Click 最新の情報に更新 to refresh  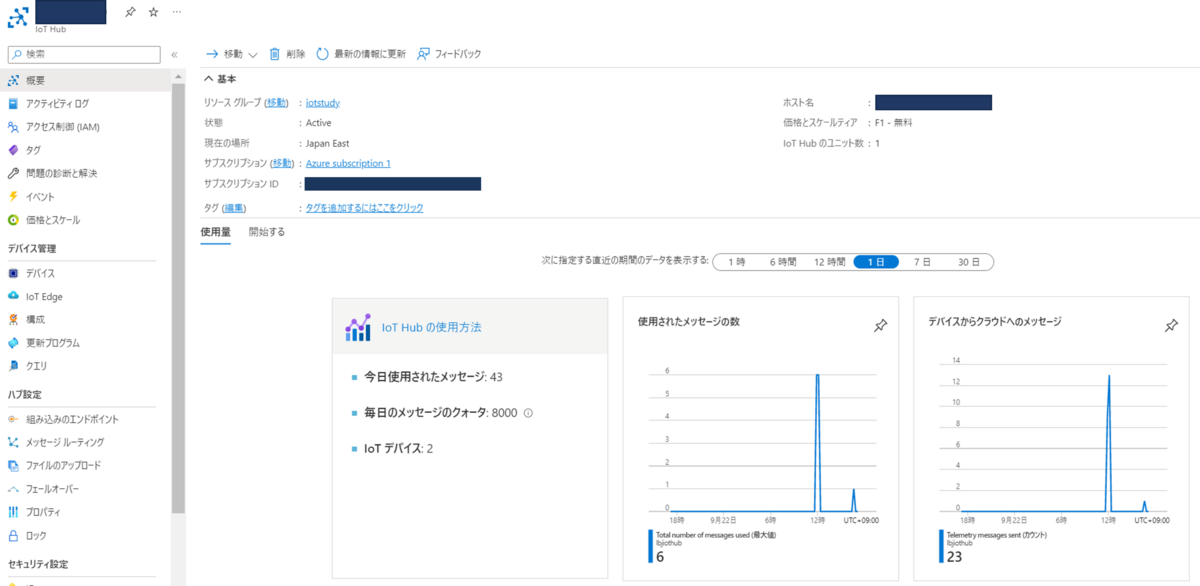(x=361, y=54)
